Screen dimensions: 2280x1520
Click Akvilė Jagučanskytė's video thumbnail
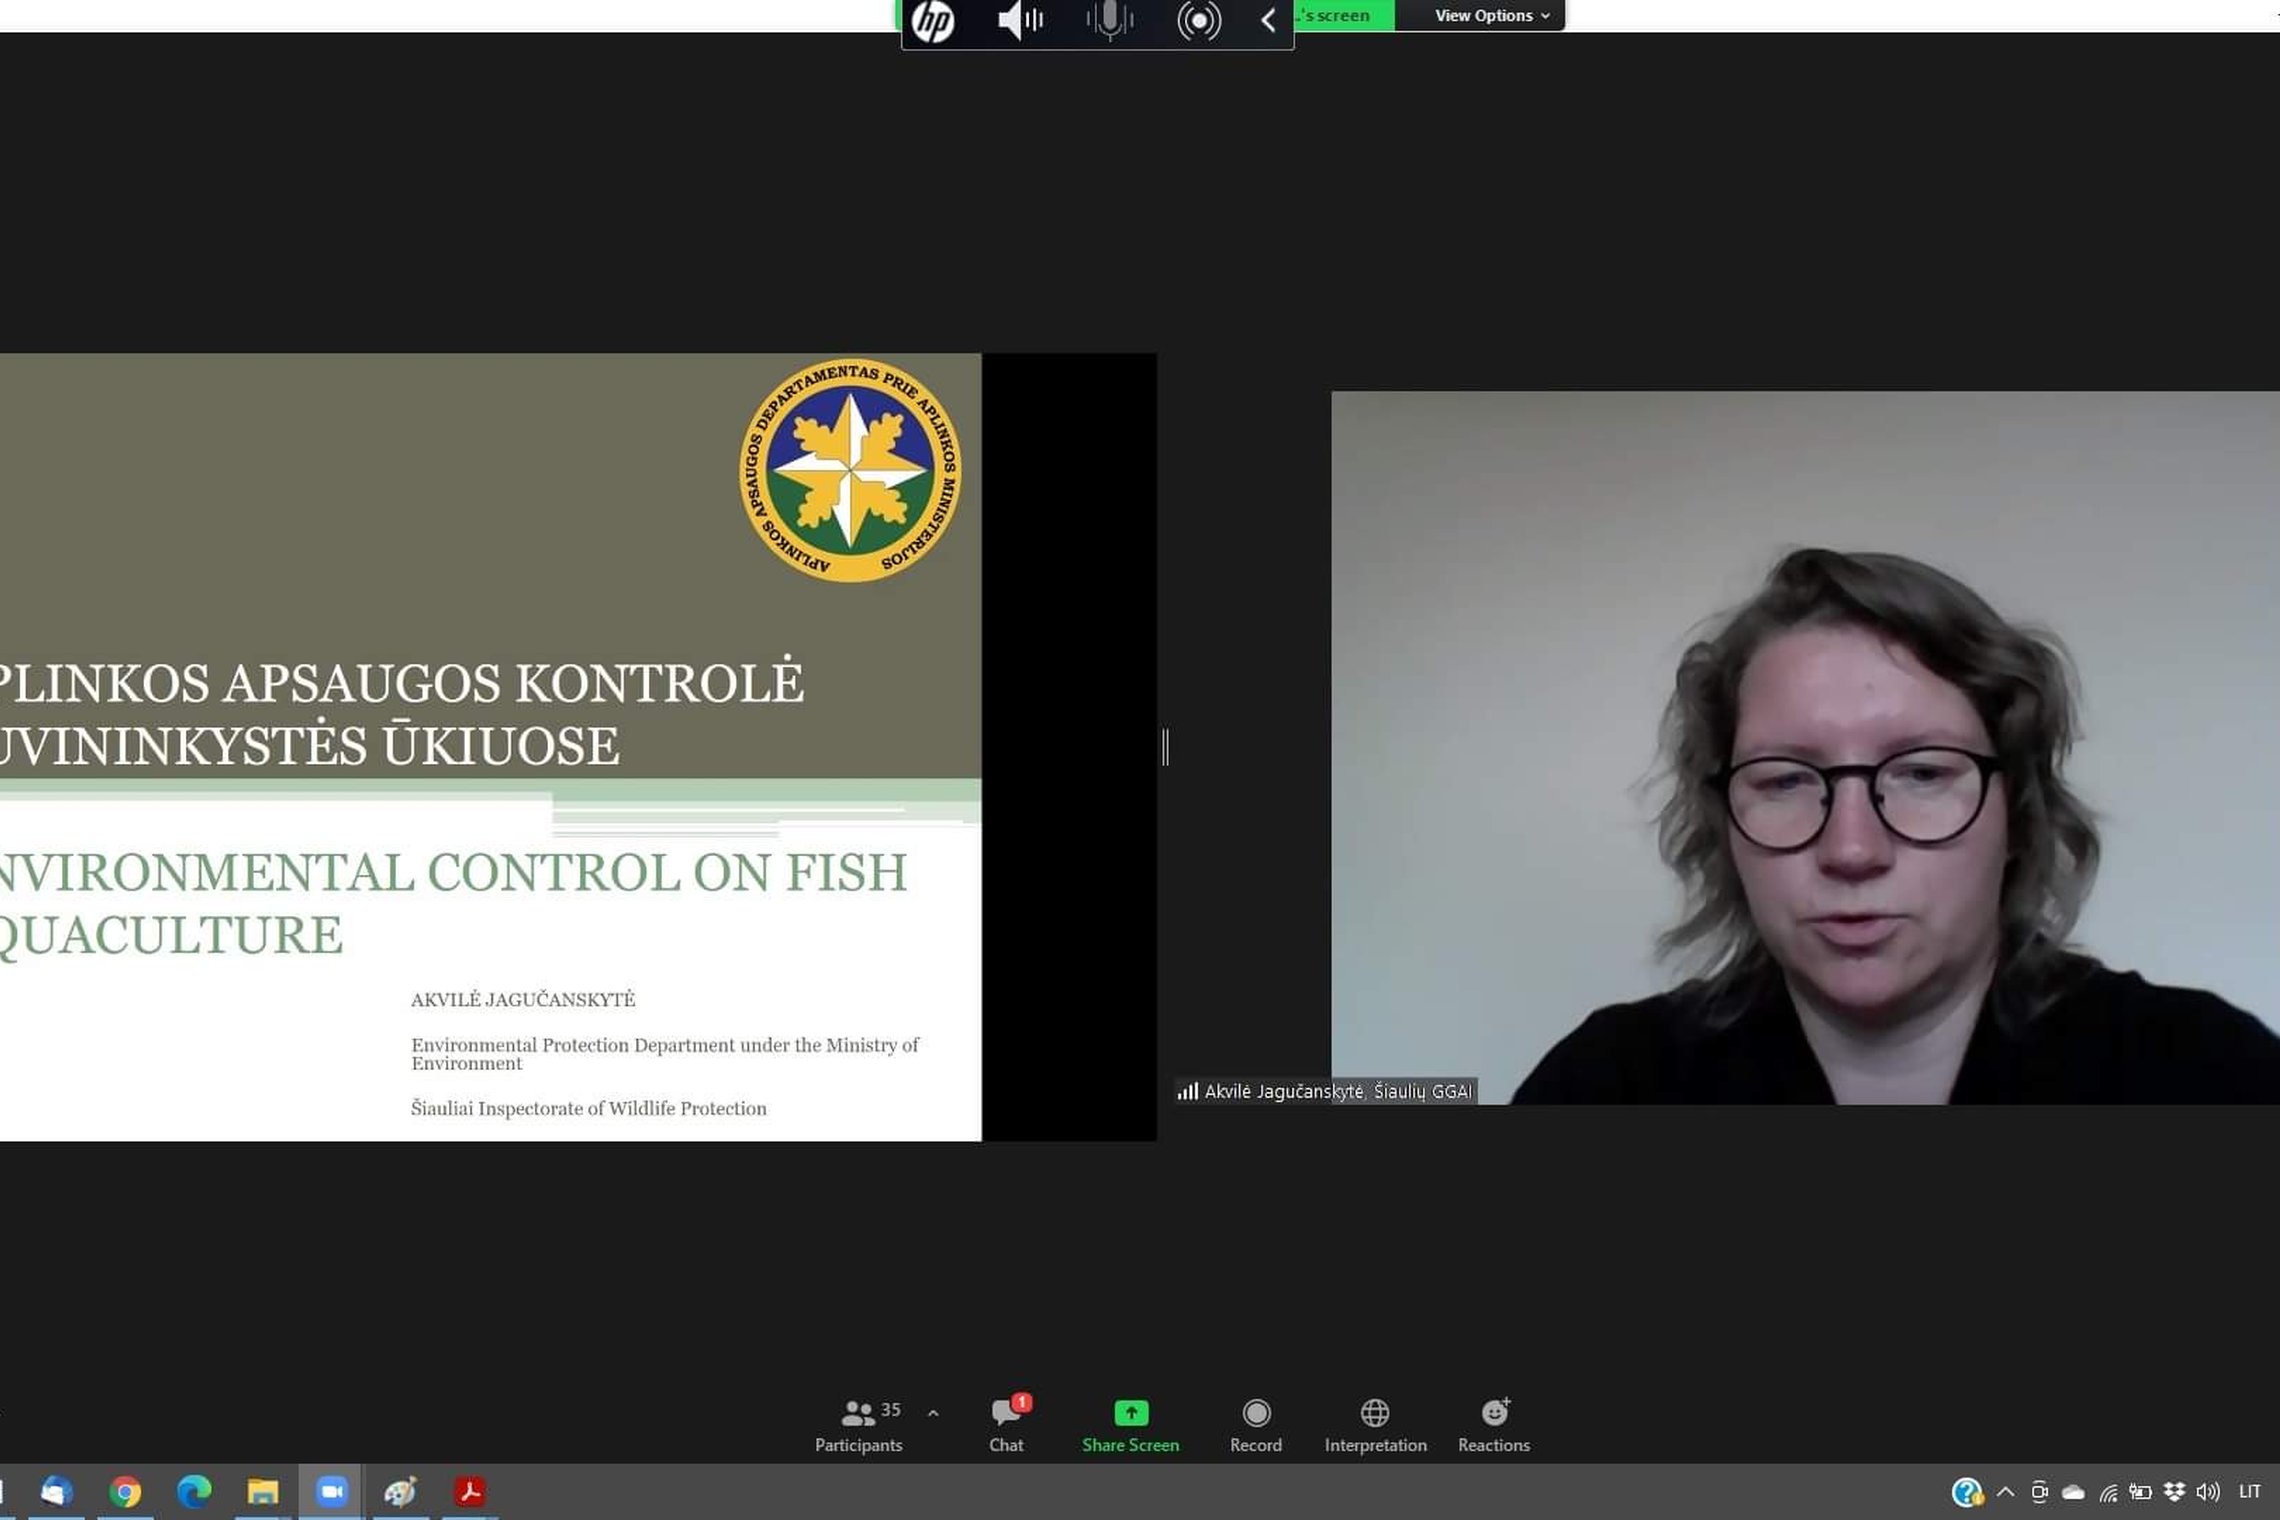pyautogui.click(x=1805, y=747)
